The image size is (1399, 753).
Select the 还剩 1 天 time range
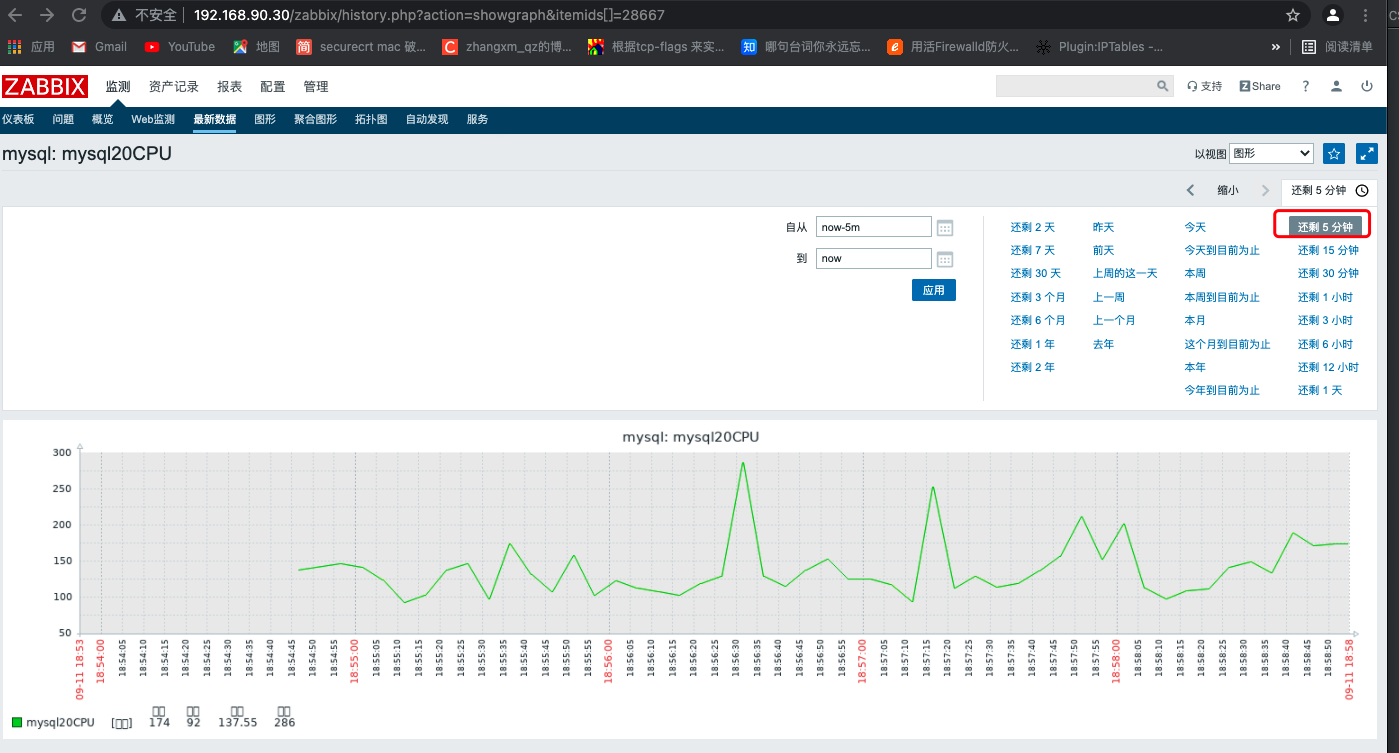(1320, 390)
